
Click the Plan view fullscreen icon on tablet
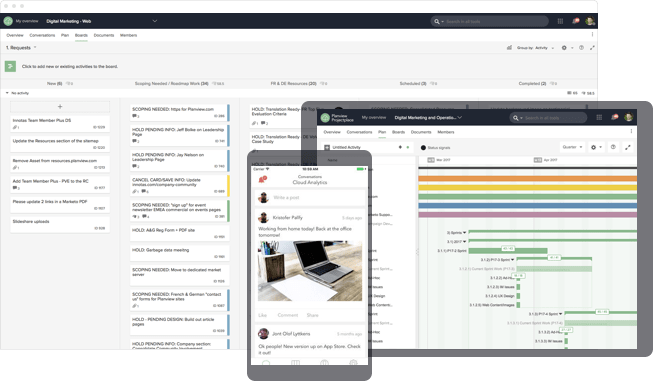point(628,147)
